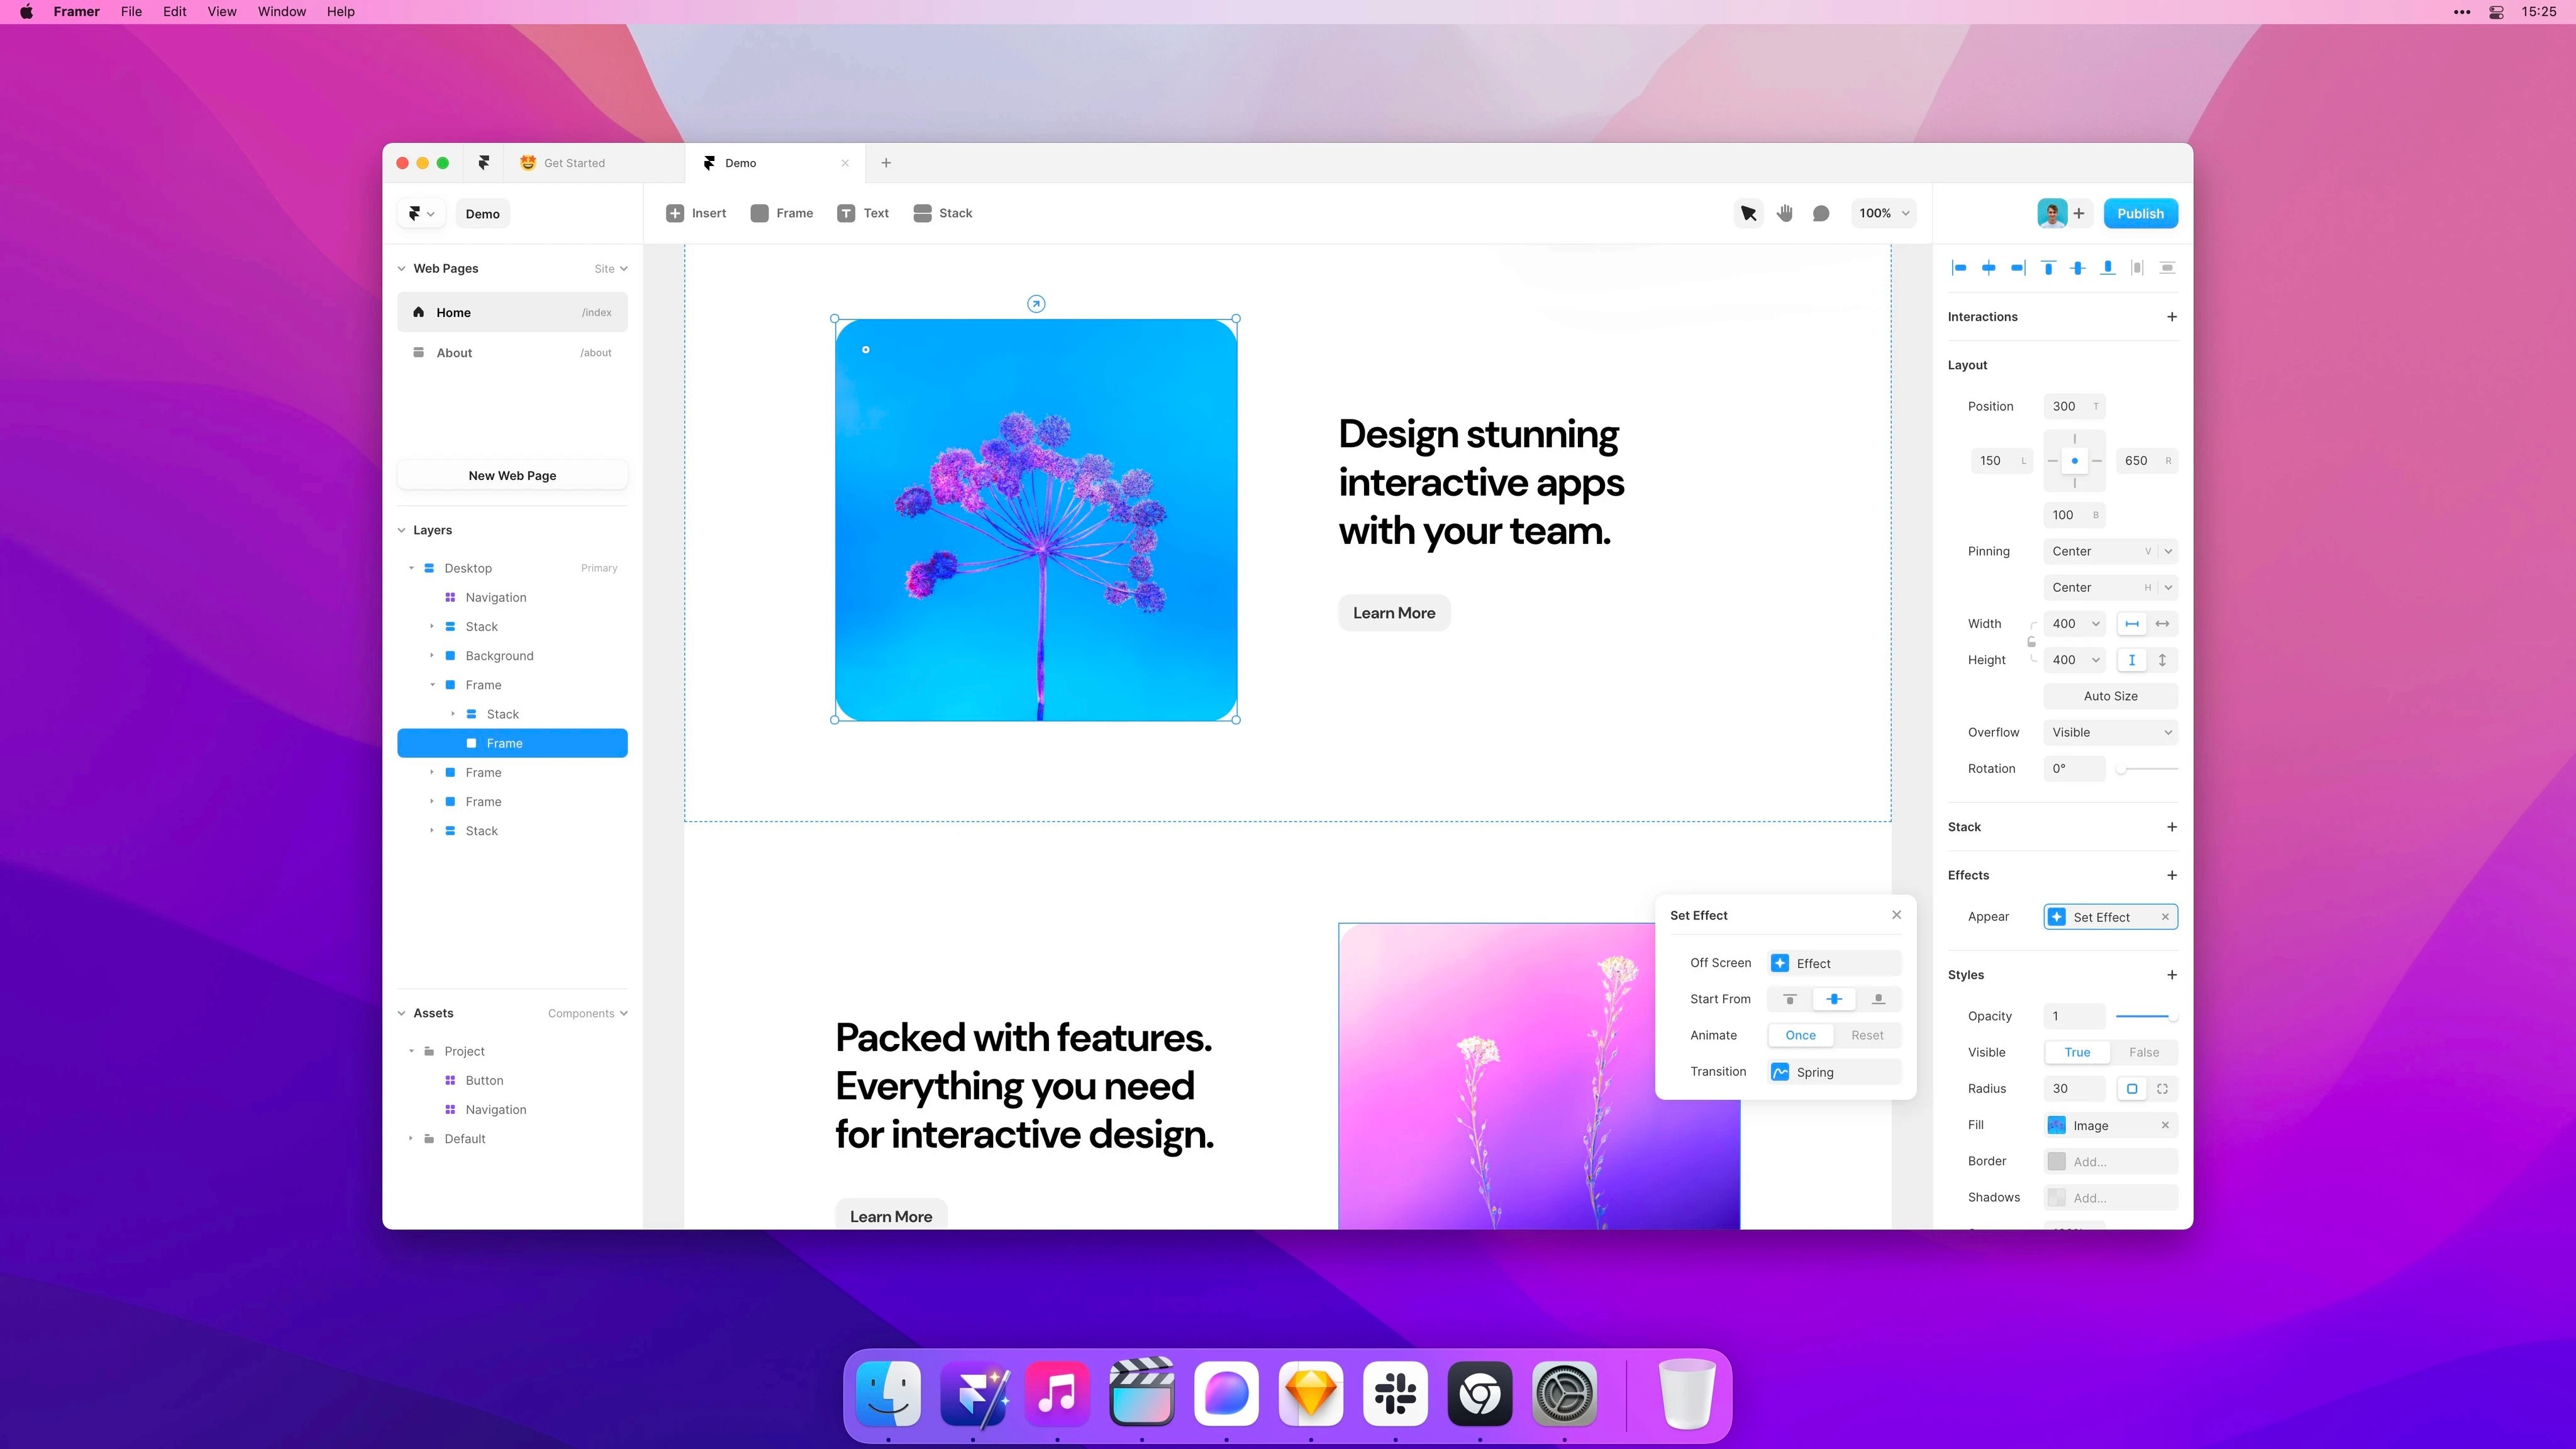Align selection to top edges

(2048, 268)
